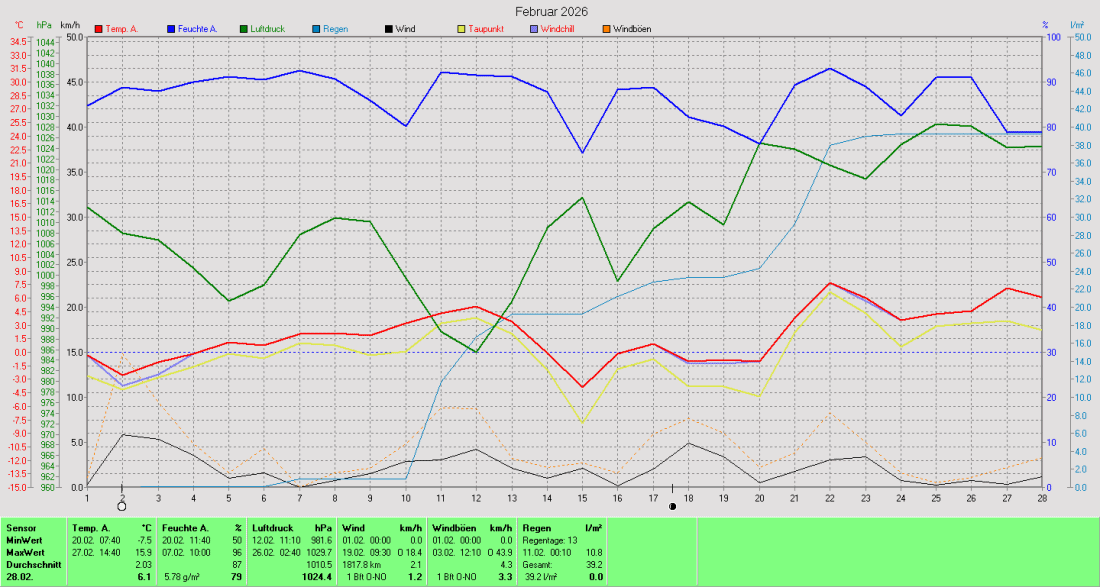Image resolution: width=1100 pixels, height=587 pixels.
Task: Click the new moon icon near day 17
Action: (673, 506)
